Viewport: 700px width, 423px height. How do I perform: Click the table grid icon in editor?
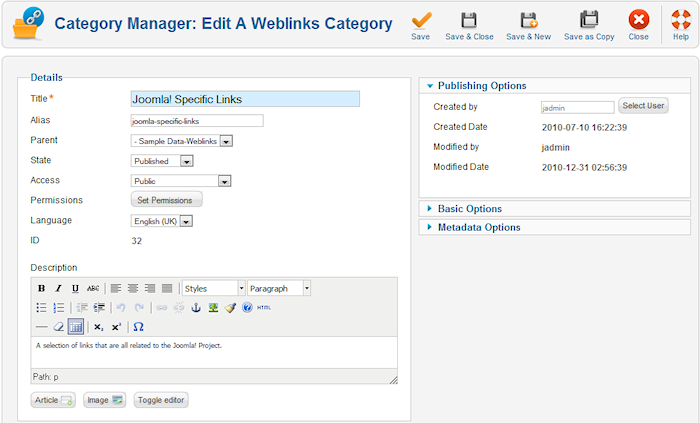(76, 327)
